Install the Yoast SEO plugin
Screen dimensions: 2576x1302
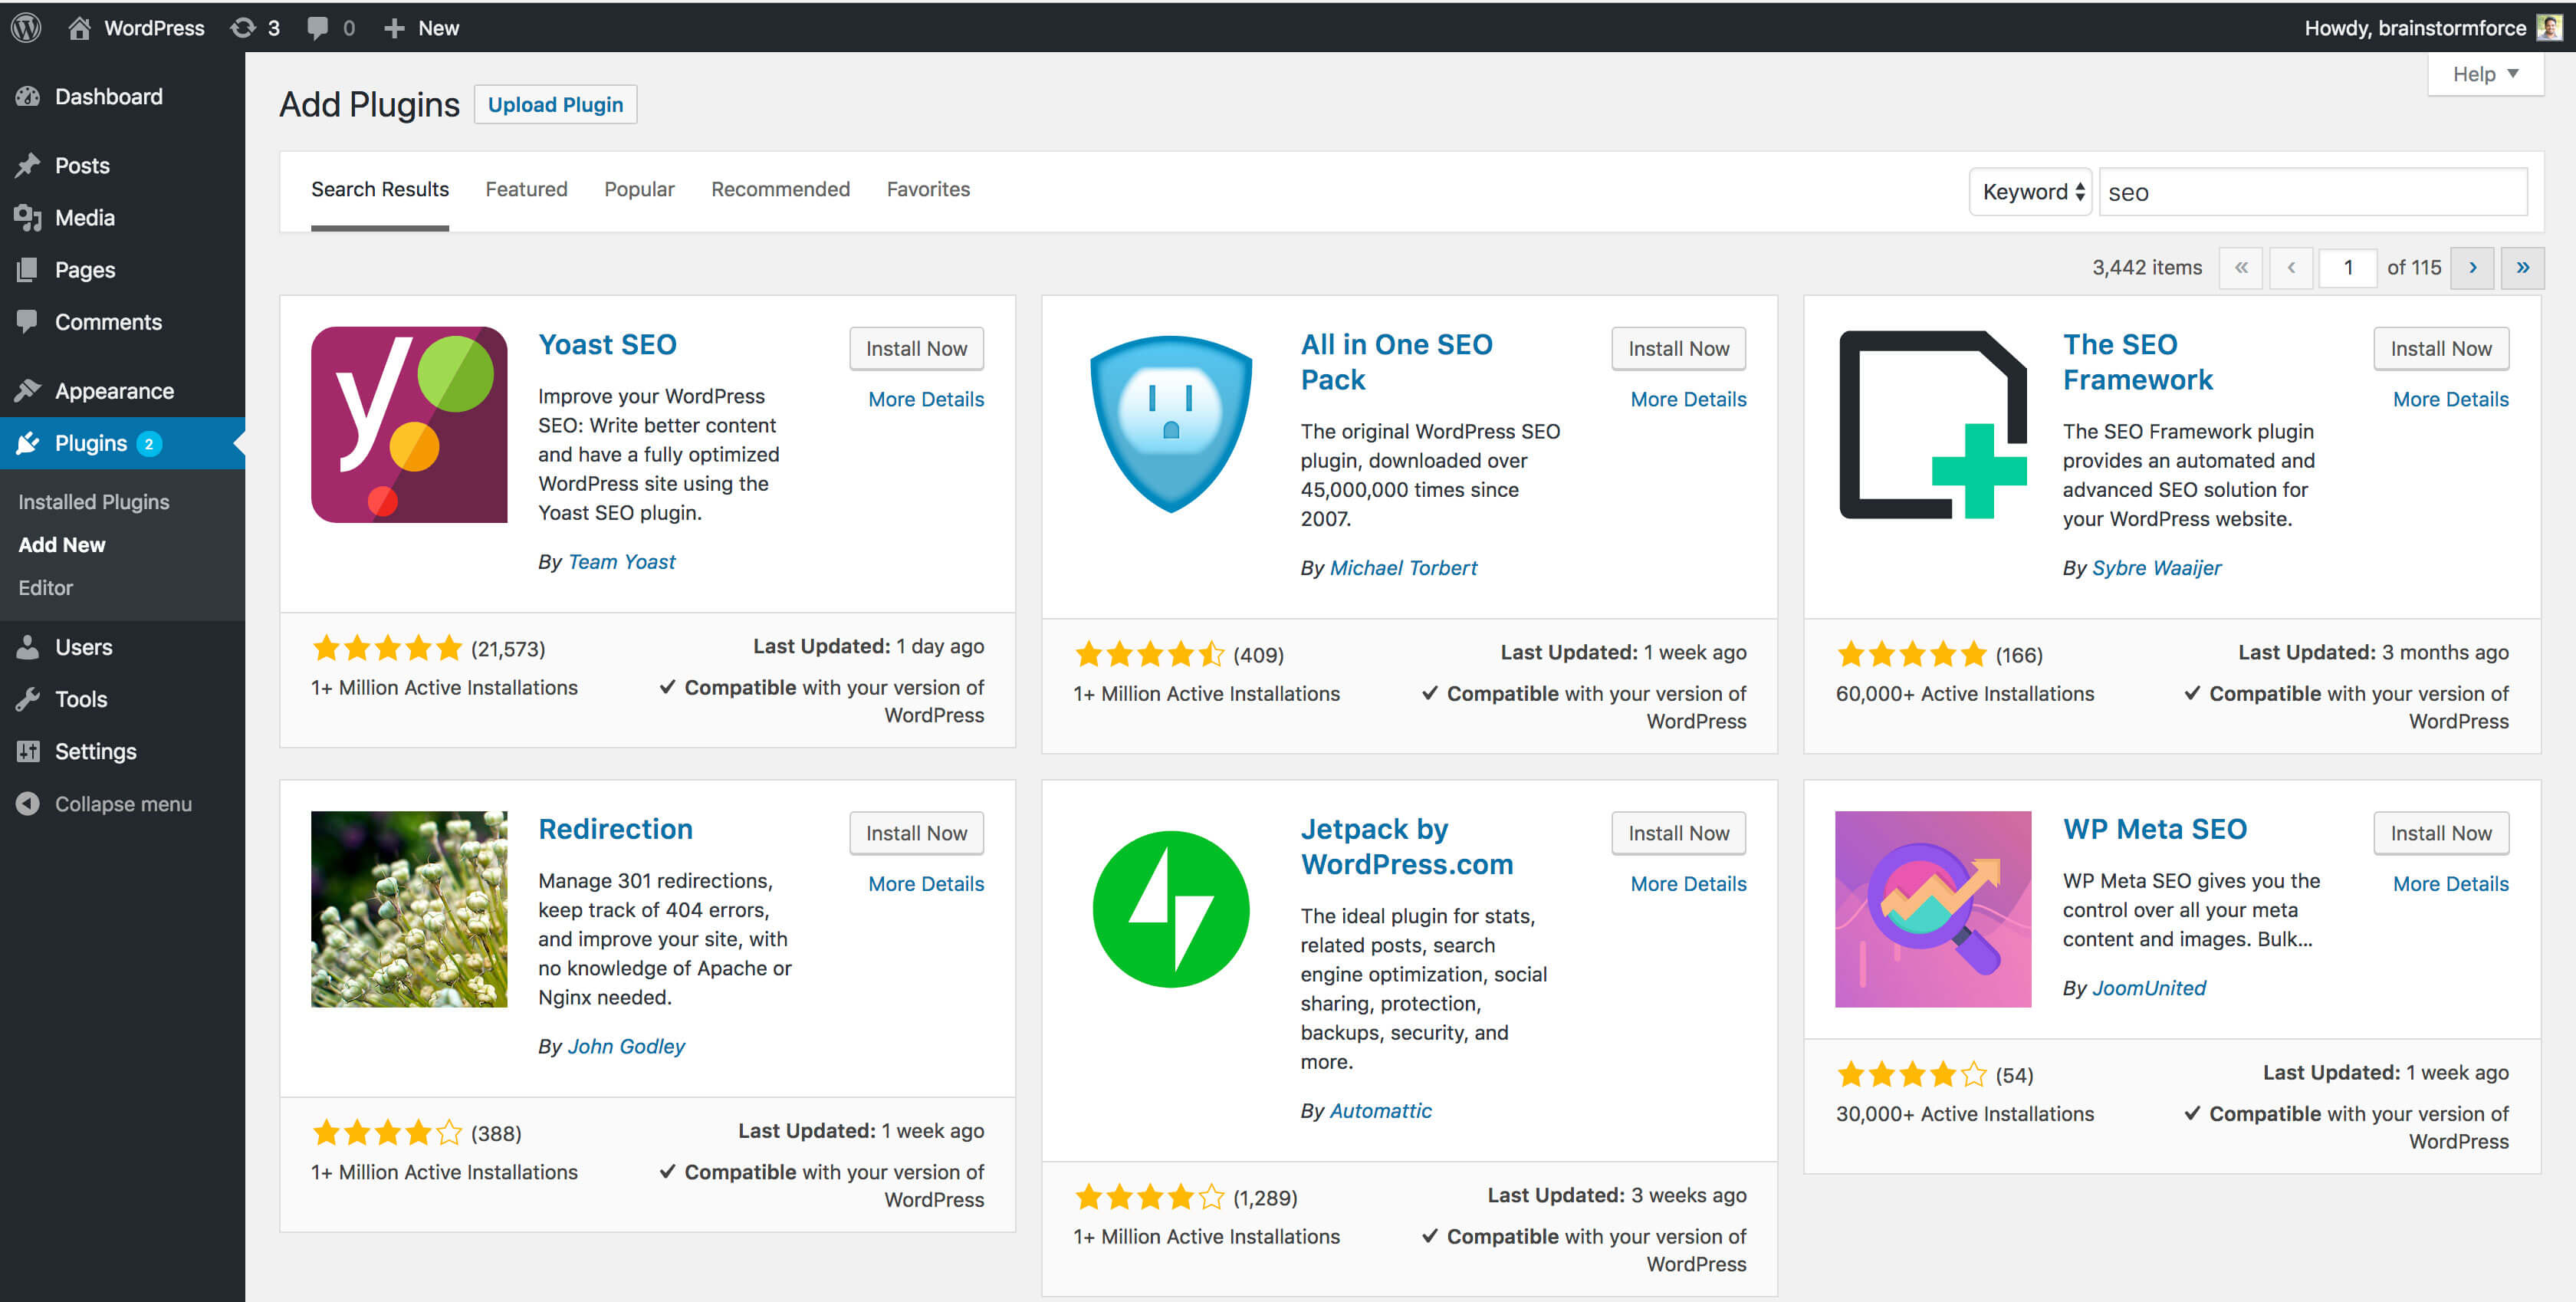coord(916,348)
